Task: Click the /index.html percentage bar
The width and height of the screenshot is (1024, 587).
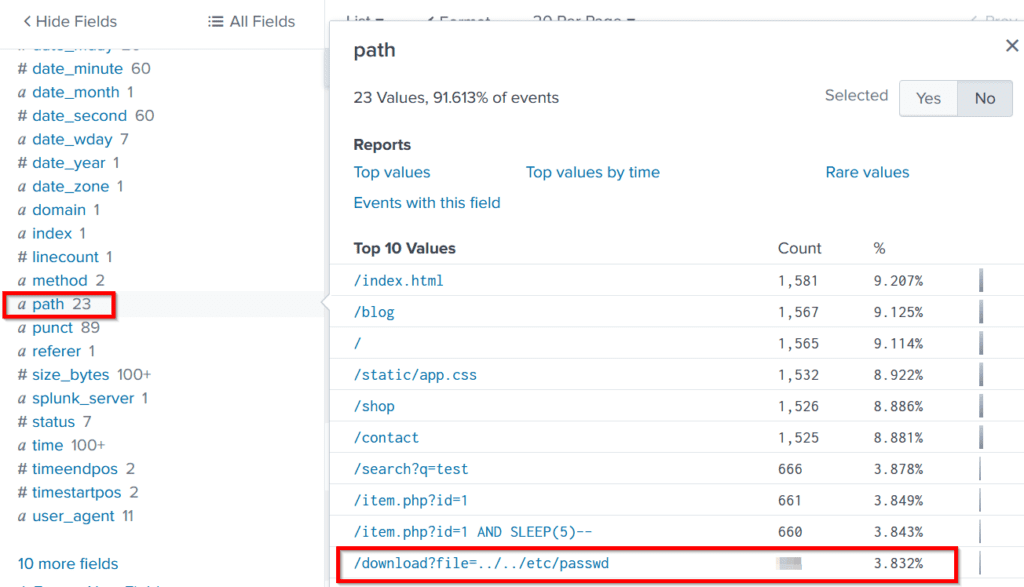Action: tap(981, 281)
